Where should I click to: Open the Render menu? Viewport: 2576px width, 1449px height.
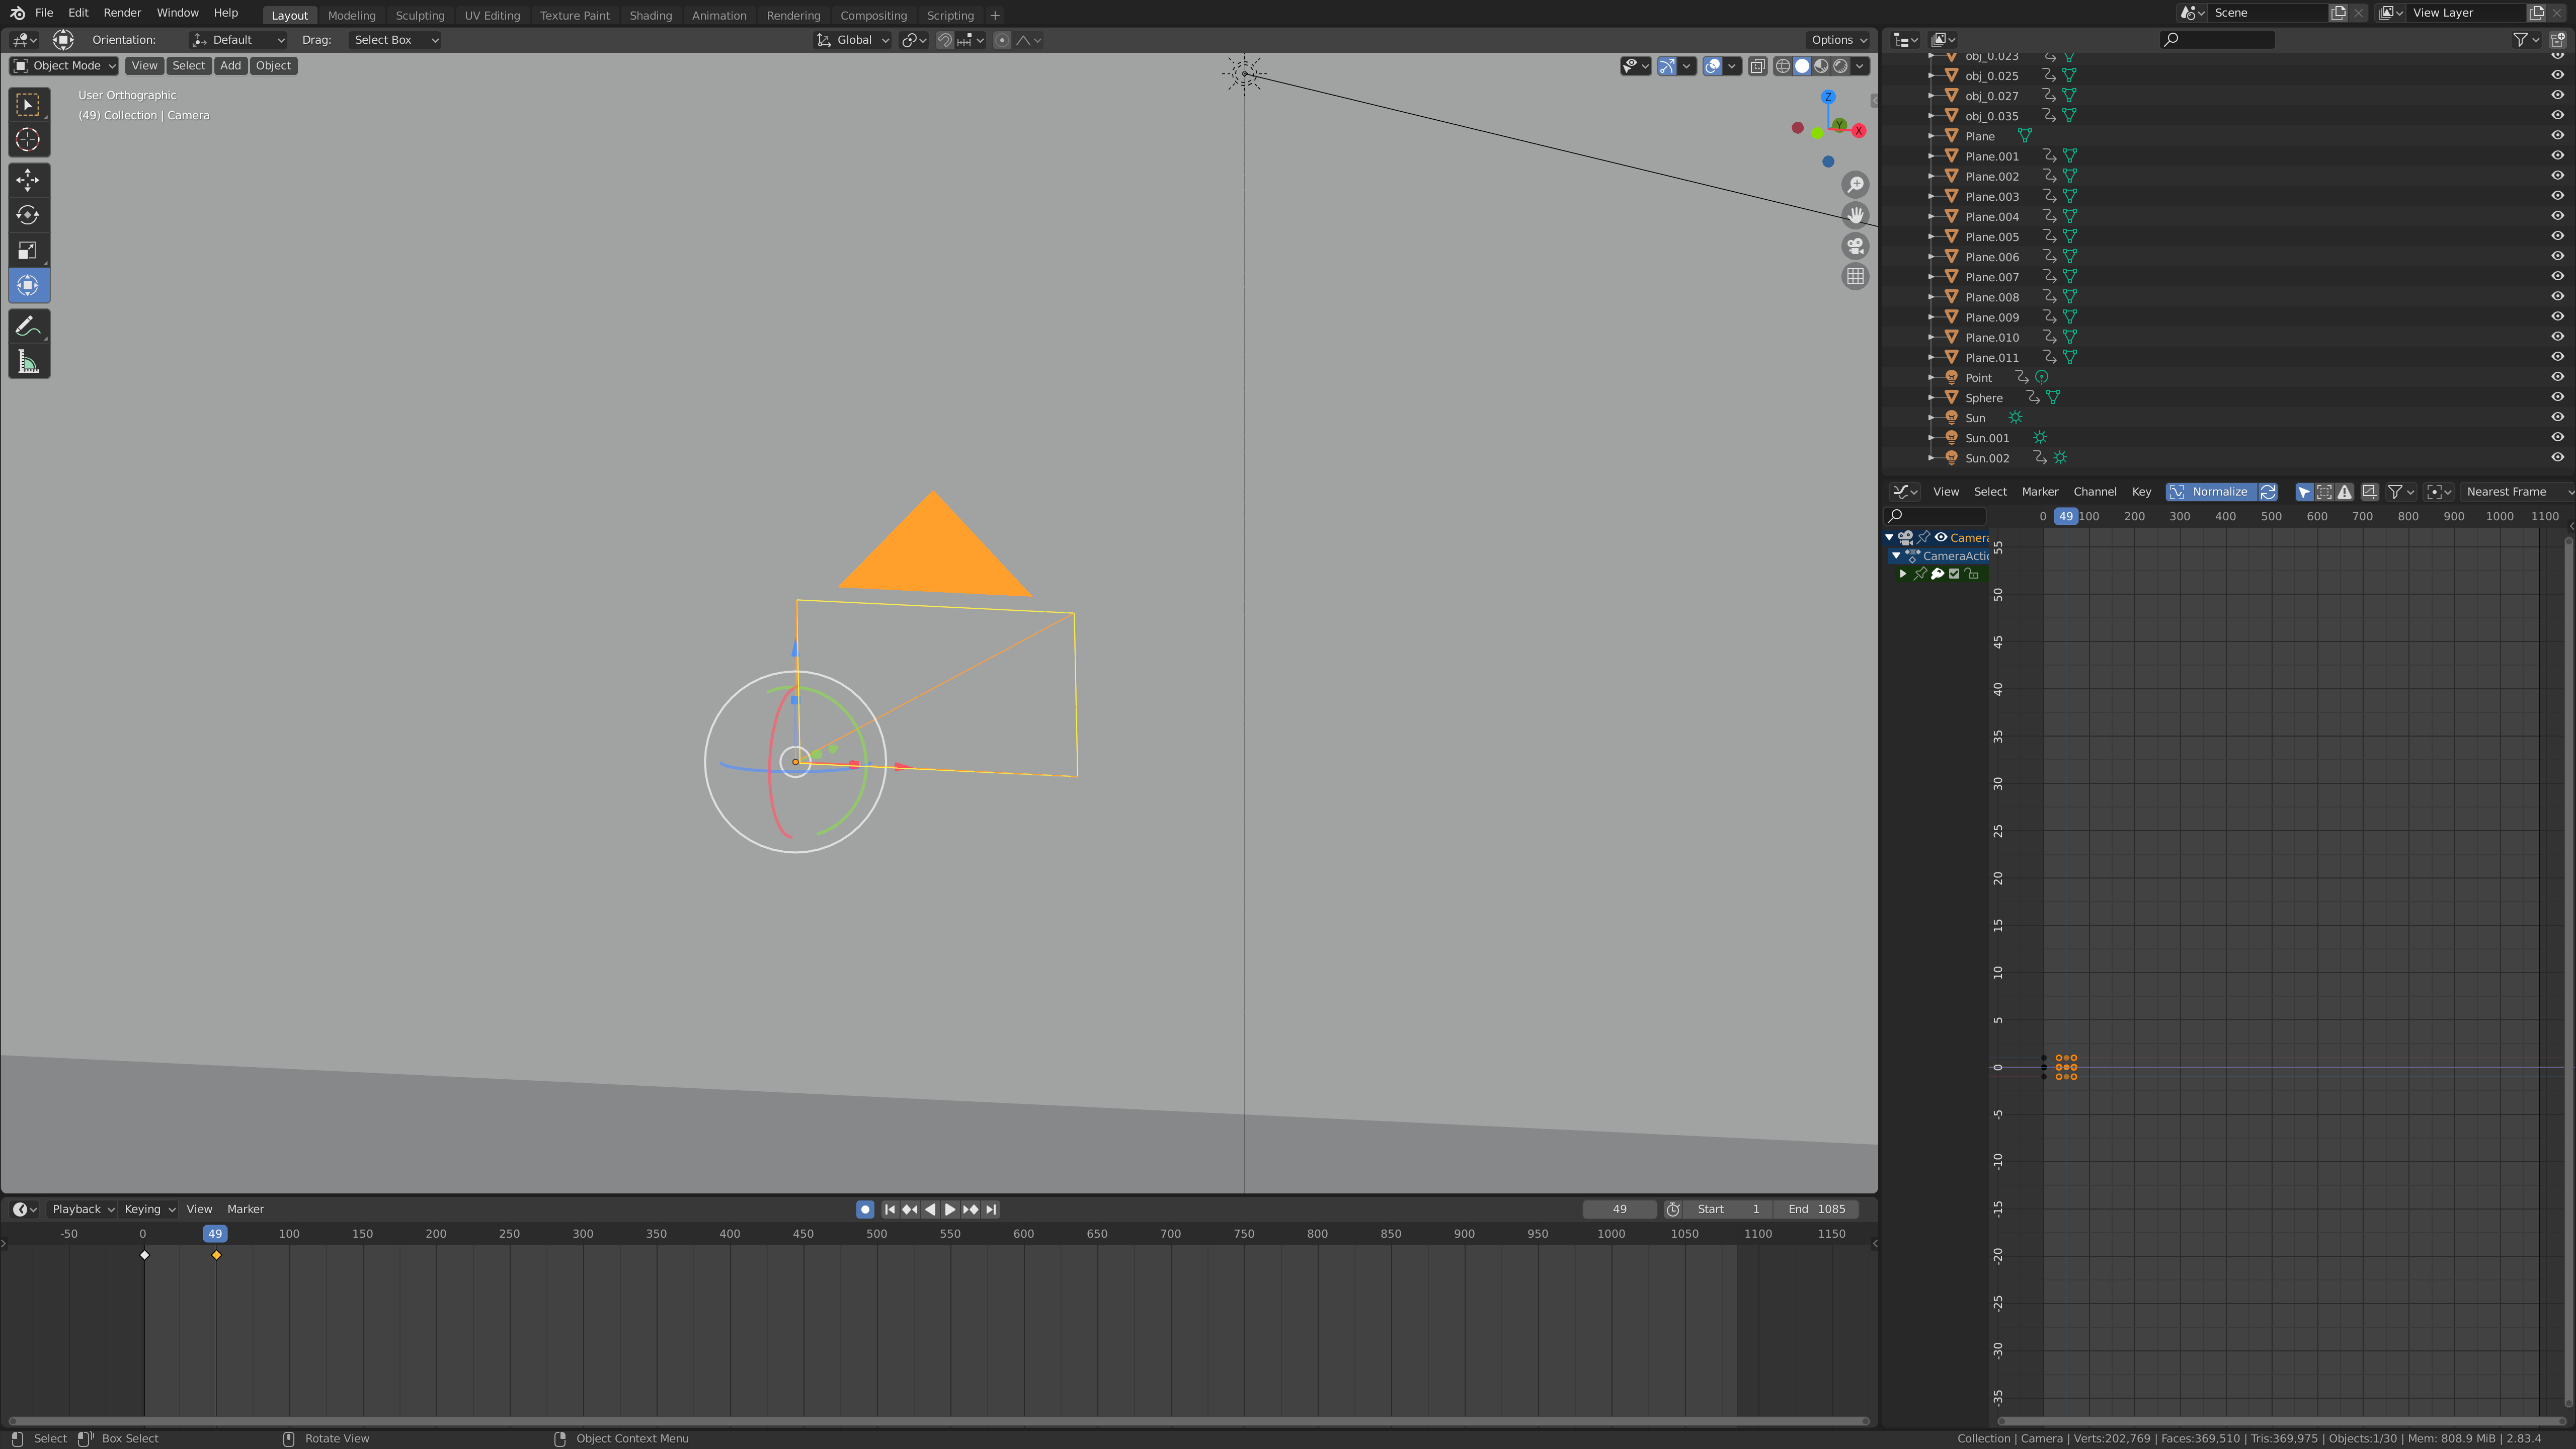tap(122, 13)
